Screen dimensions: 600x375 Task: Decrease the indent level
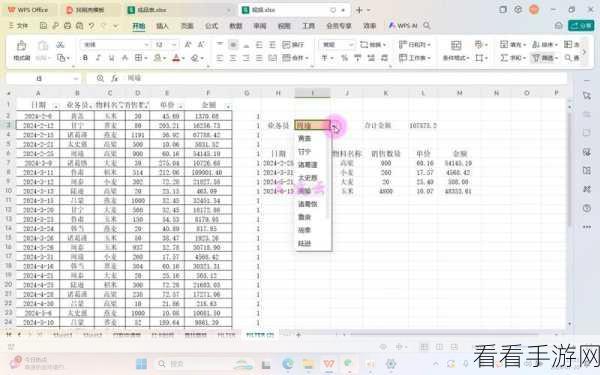click(259, 45)
